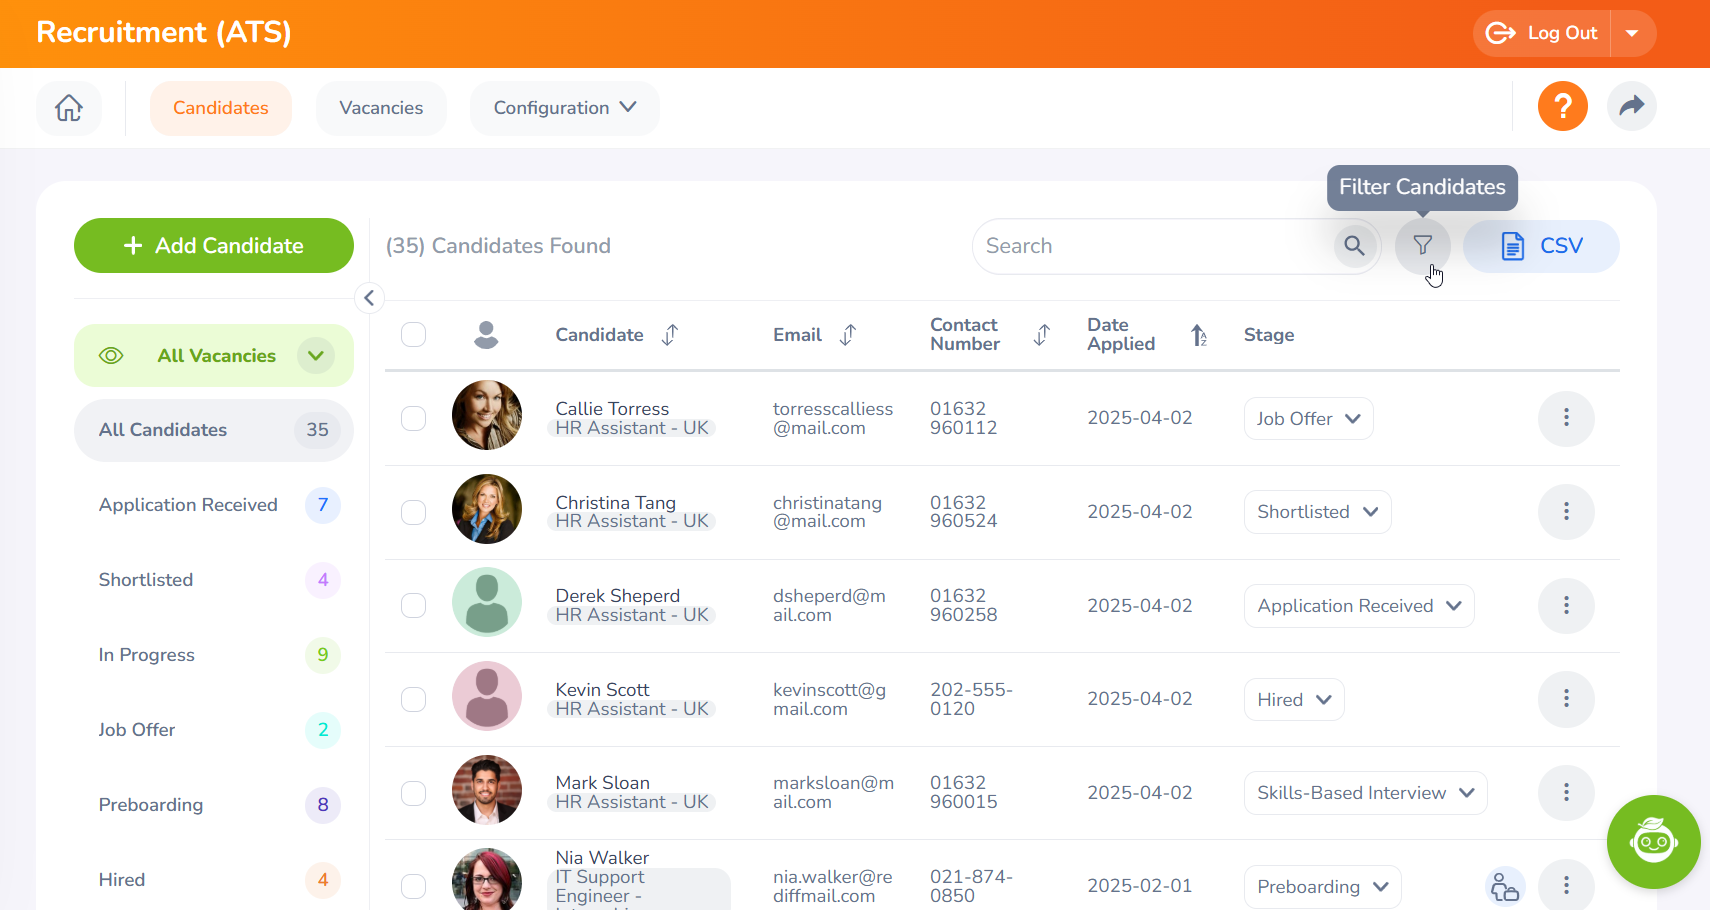1710x910 pixels.
Task: Open the orange help question mark icon
Action: click(1562, 106)
